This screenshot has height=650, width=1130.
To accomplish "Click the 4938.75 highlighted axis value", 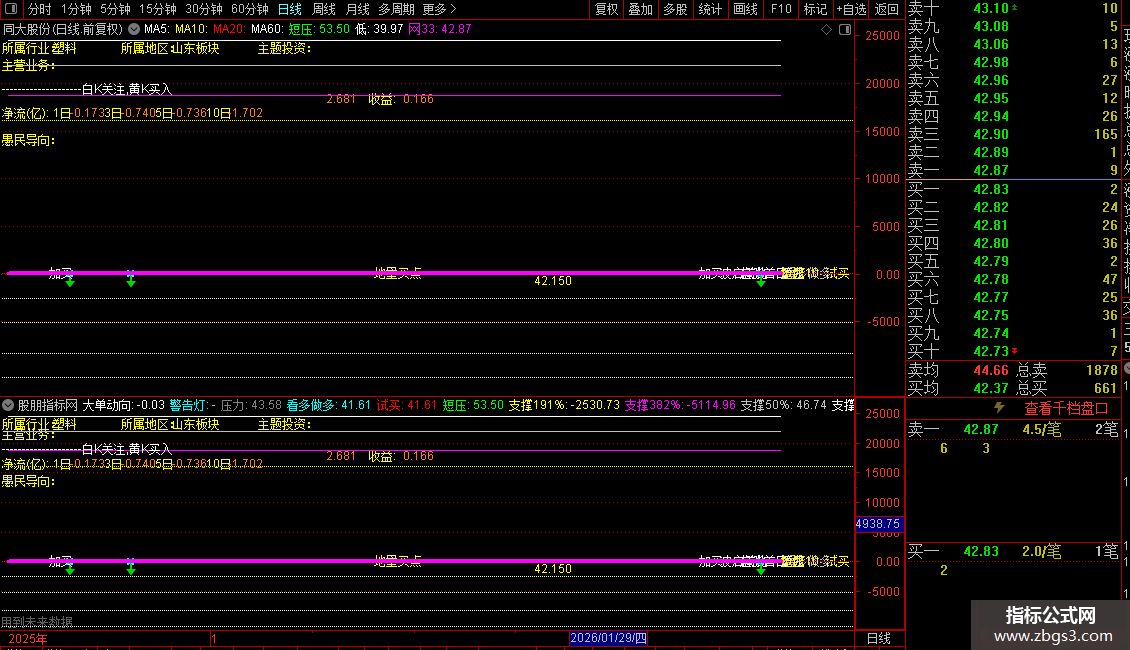I will tap(878, 524).
